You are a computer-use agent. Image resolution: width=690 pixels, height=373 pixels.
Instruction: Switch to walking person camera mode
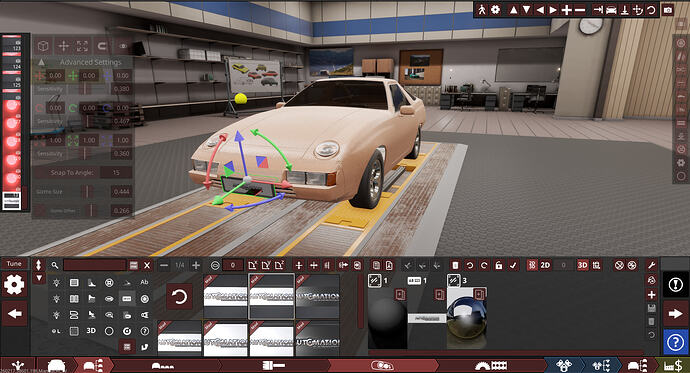481,10
